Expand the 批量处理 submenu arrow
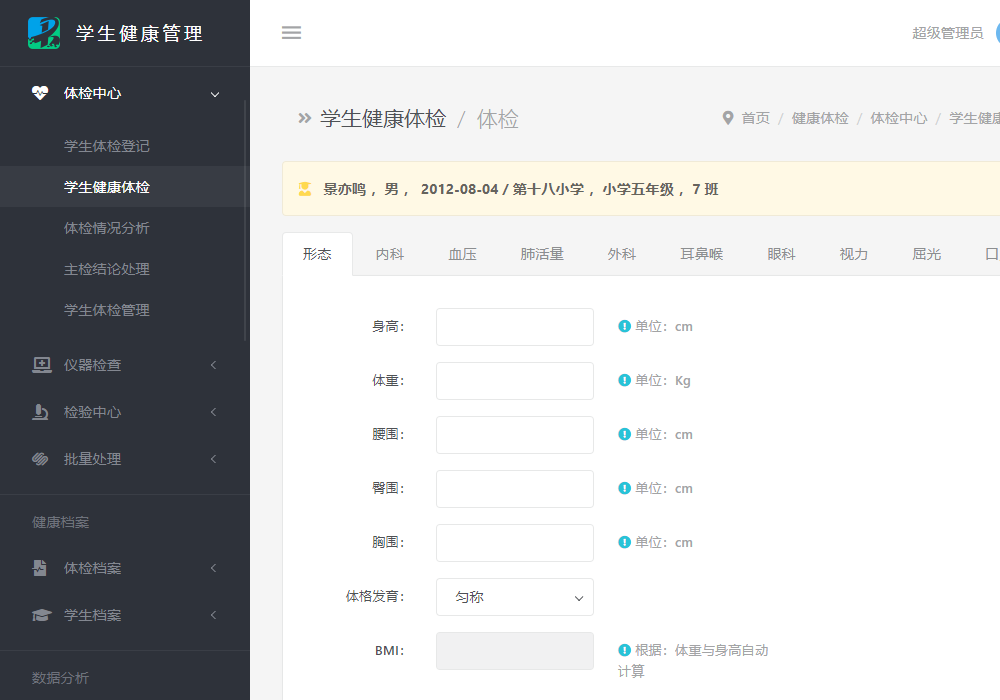Image resolution: width=1000 pixels, height=700 pixels. pyautogui.click(x=213, y=459)
